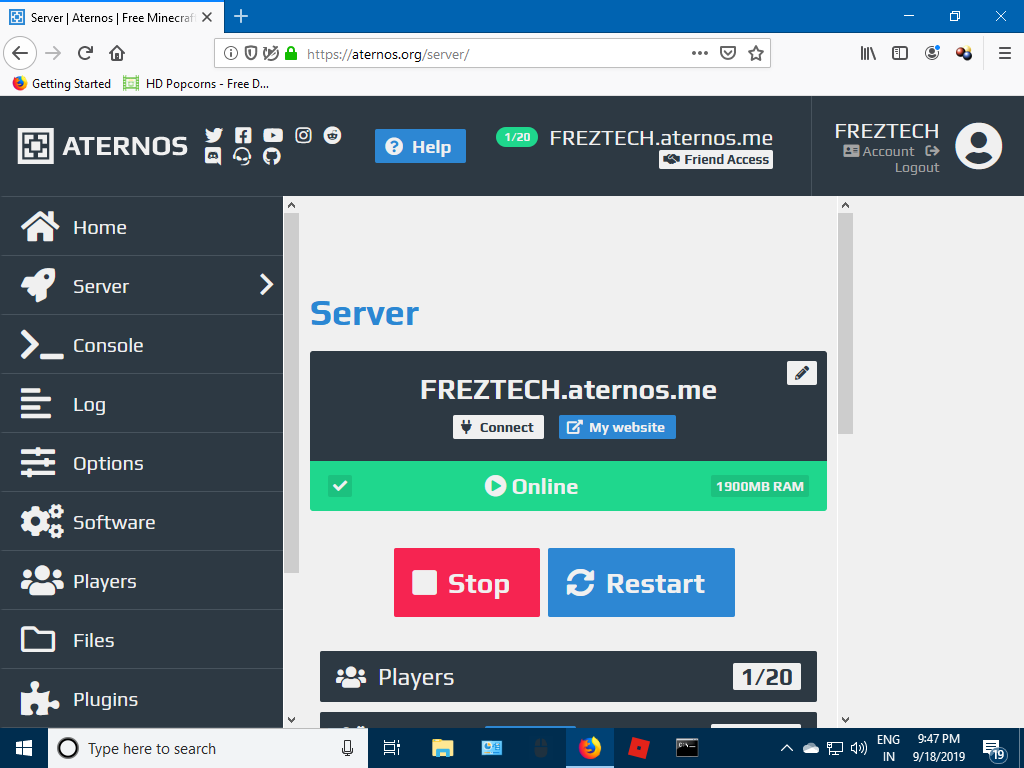
Task: Stop the server with the red Stop button
Action: (467, 583)
